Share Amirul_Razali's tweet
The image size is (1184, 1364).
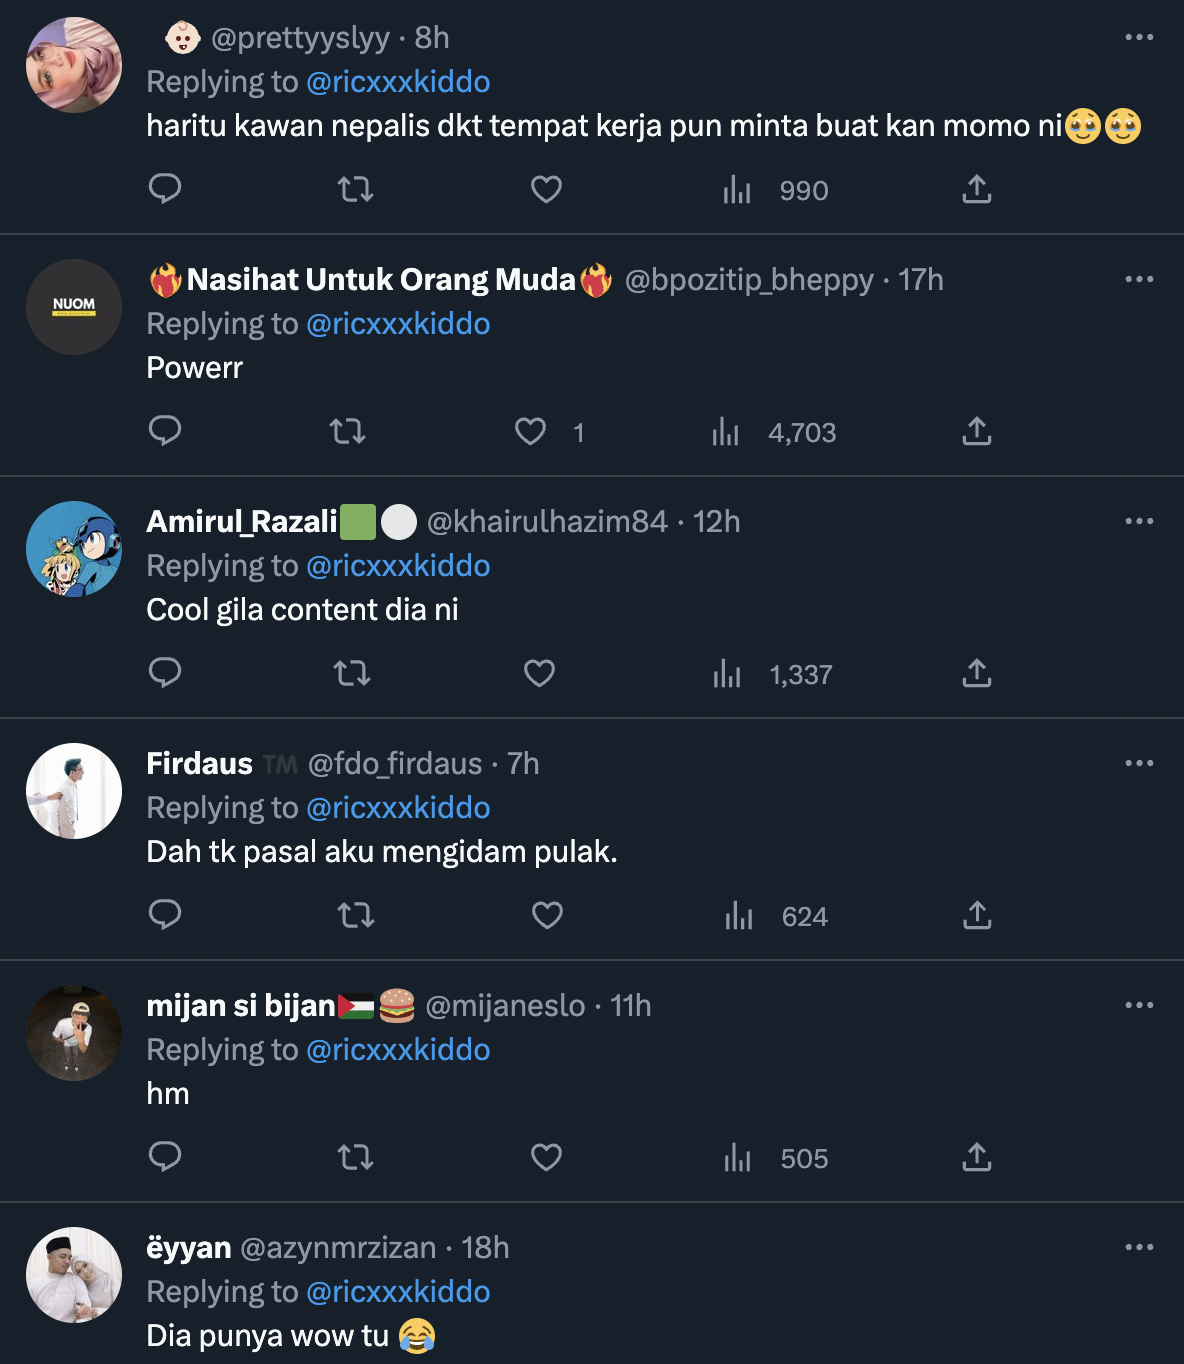977,673
